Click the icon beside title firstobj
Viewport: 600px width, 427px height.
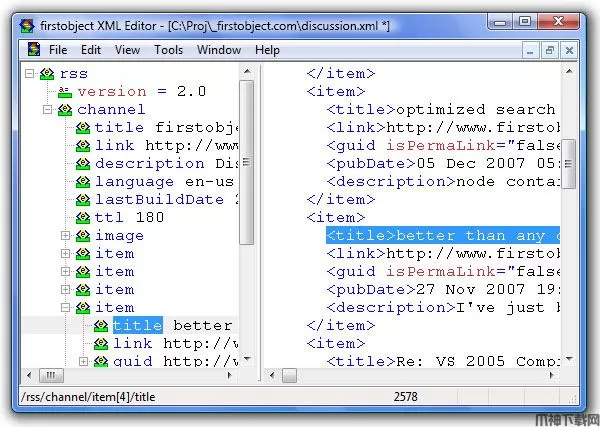[83, 128]
